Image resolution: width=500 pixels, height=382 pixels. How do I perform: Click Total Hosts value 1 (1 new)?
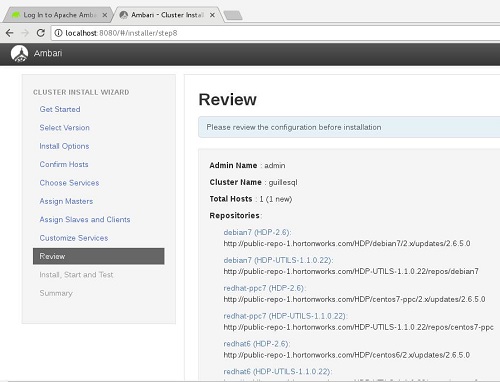point(276,199)
